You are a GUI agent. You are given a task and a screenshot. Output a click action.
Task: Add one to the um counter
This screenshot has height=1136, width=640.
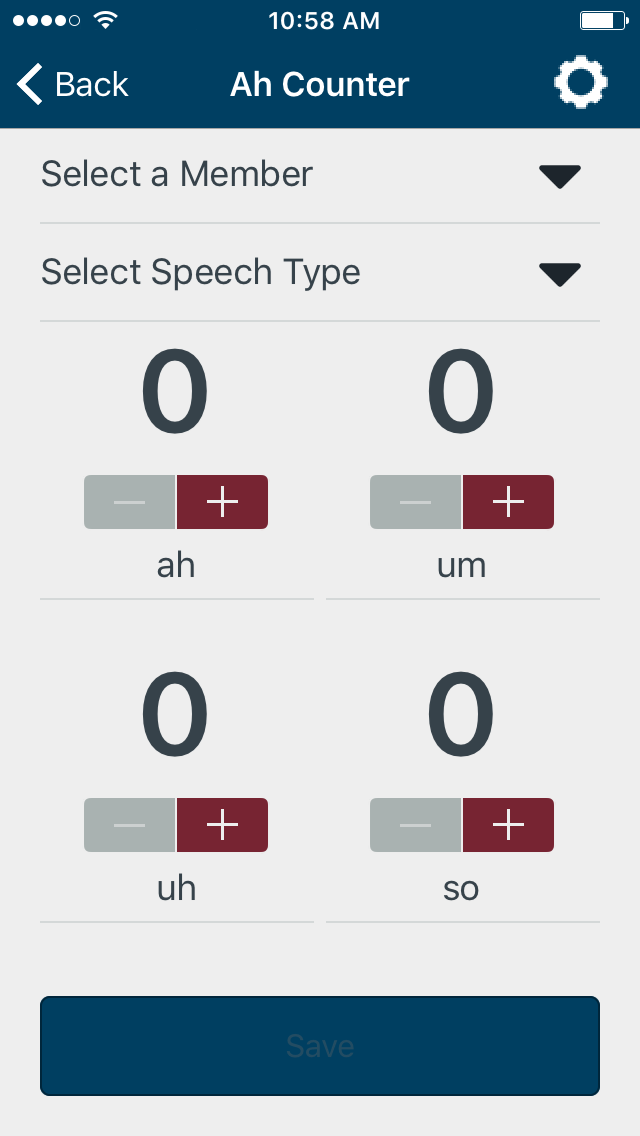[x=508, y=502]
